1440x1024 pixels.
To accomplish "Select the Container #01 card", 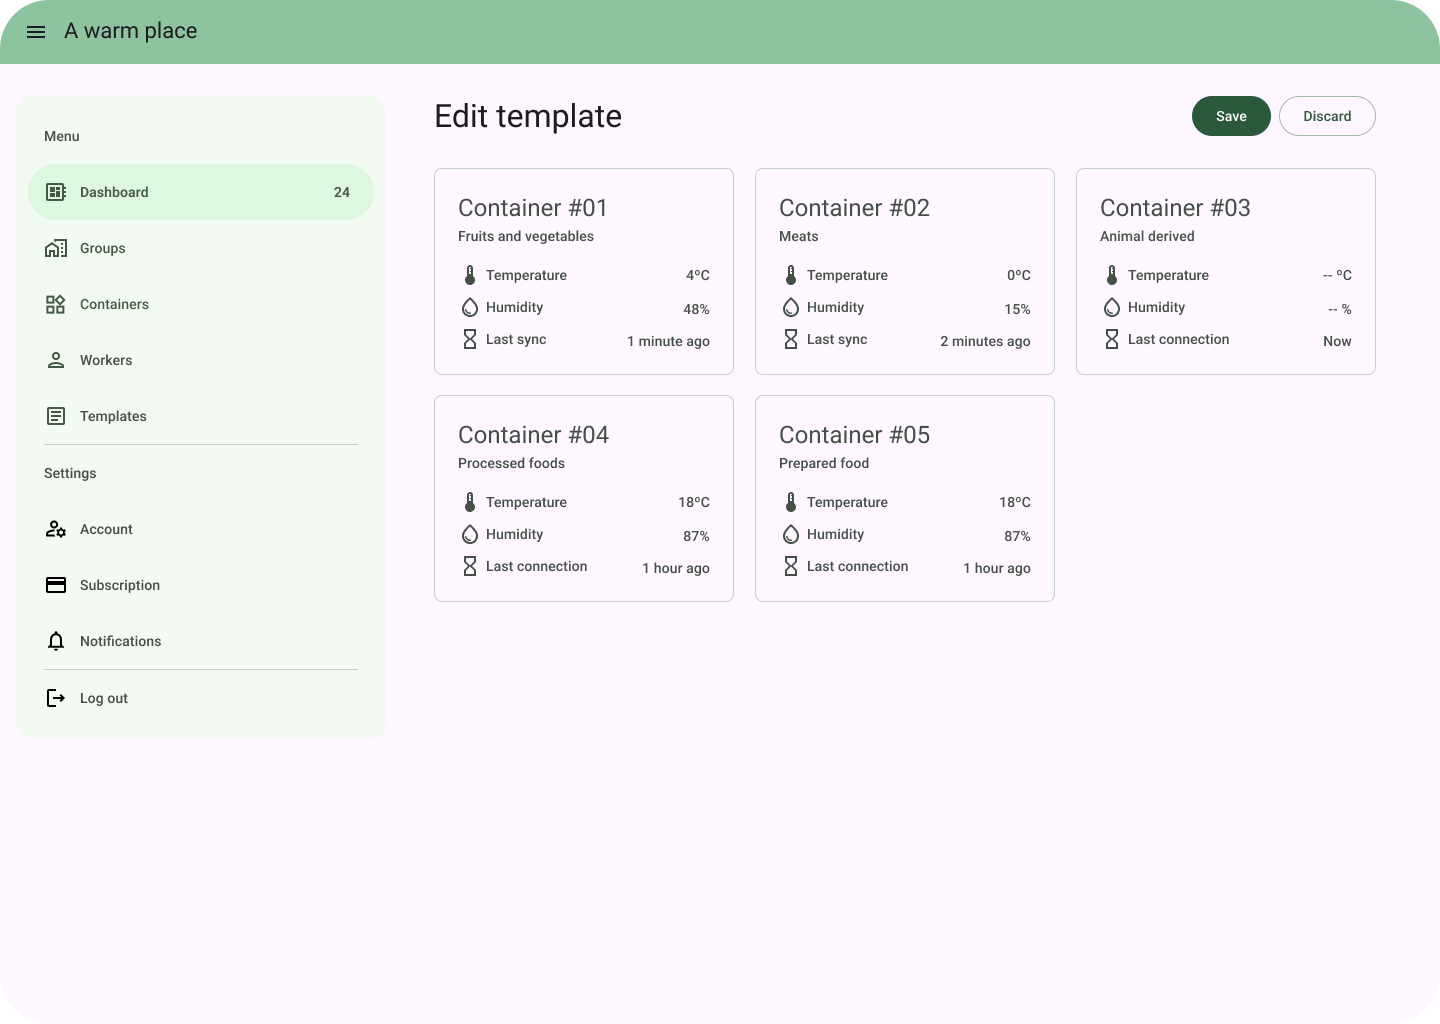I will 584,272.
